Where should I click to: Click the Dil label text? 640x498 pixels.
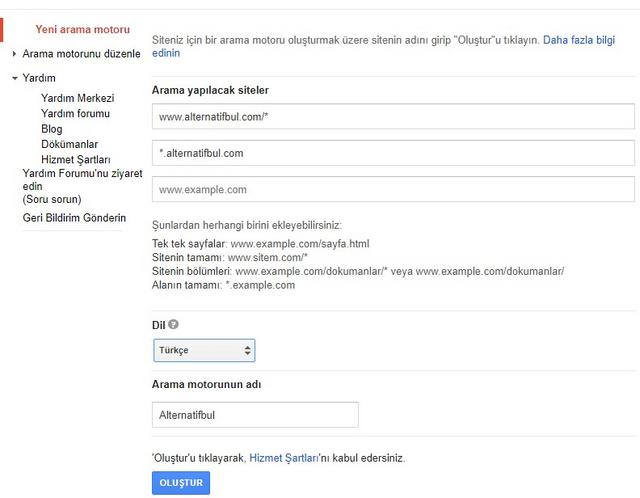(158, 325)
